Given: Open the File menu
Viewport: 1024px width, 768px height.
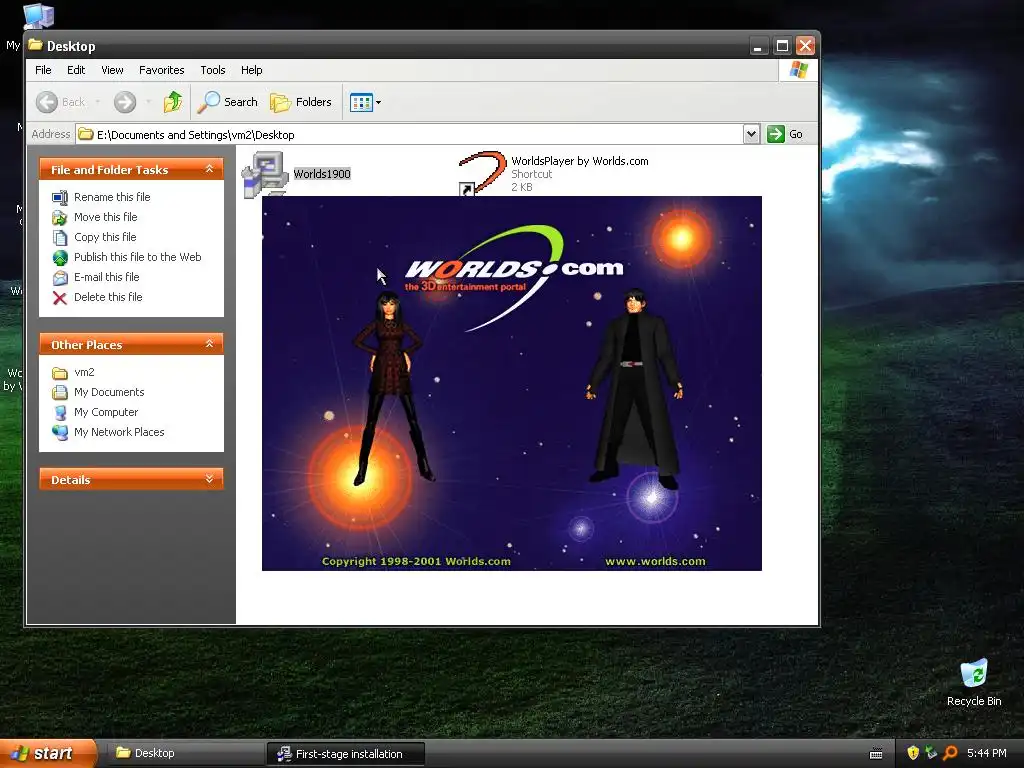Looking at the screenshot, I should [x=43, y=70].
